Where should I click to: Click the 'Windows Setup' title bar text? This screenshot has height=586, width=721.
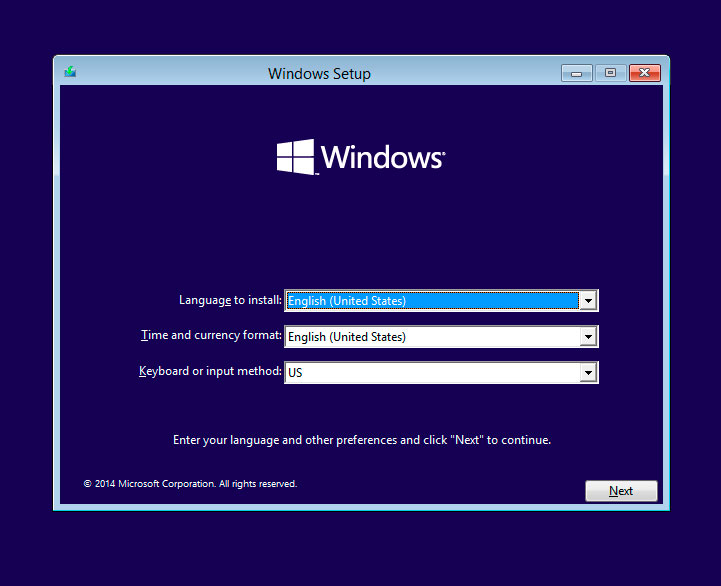pyautogui.click(x=319, y=74)
